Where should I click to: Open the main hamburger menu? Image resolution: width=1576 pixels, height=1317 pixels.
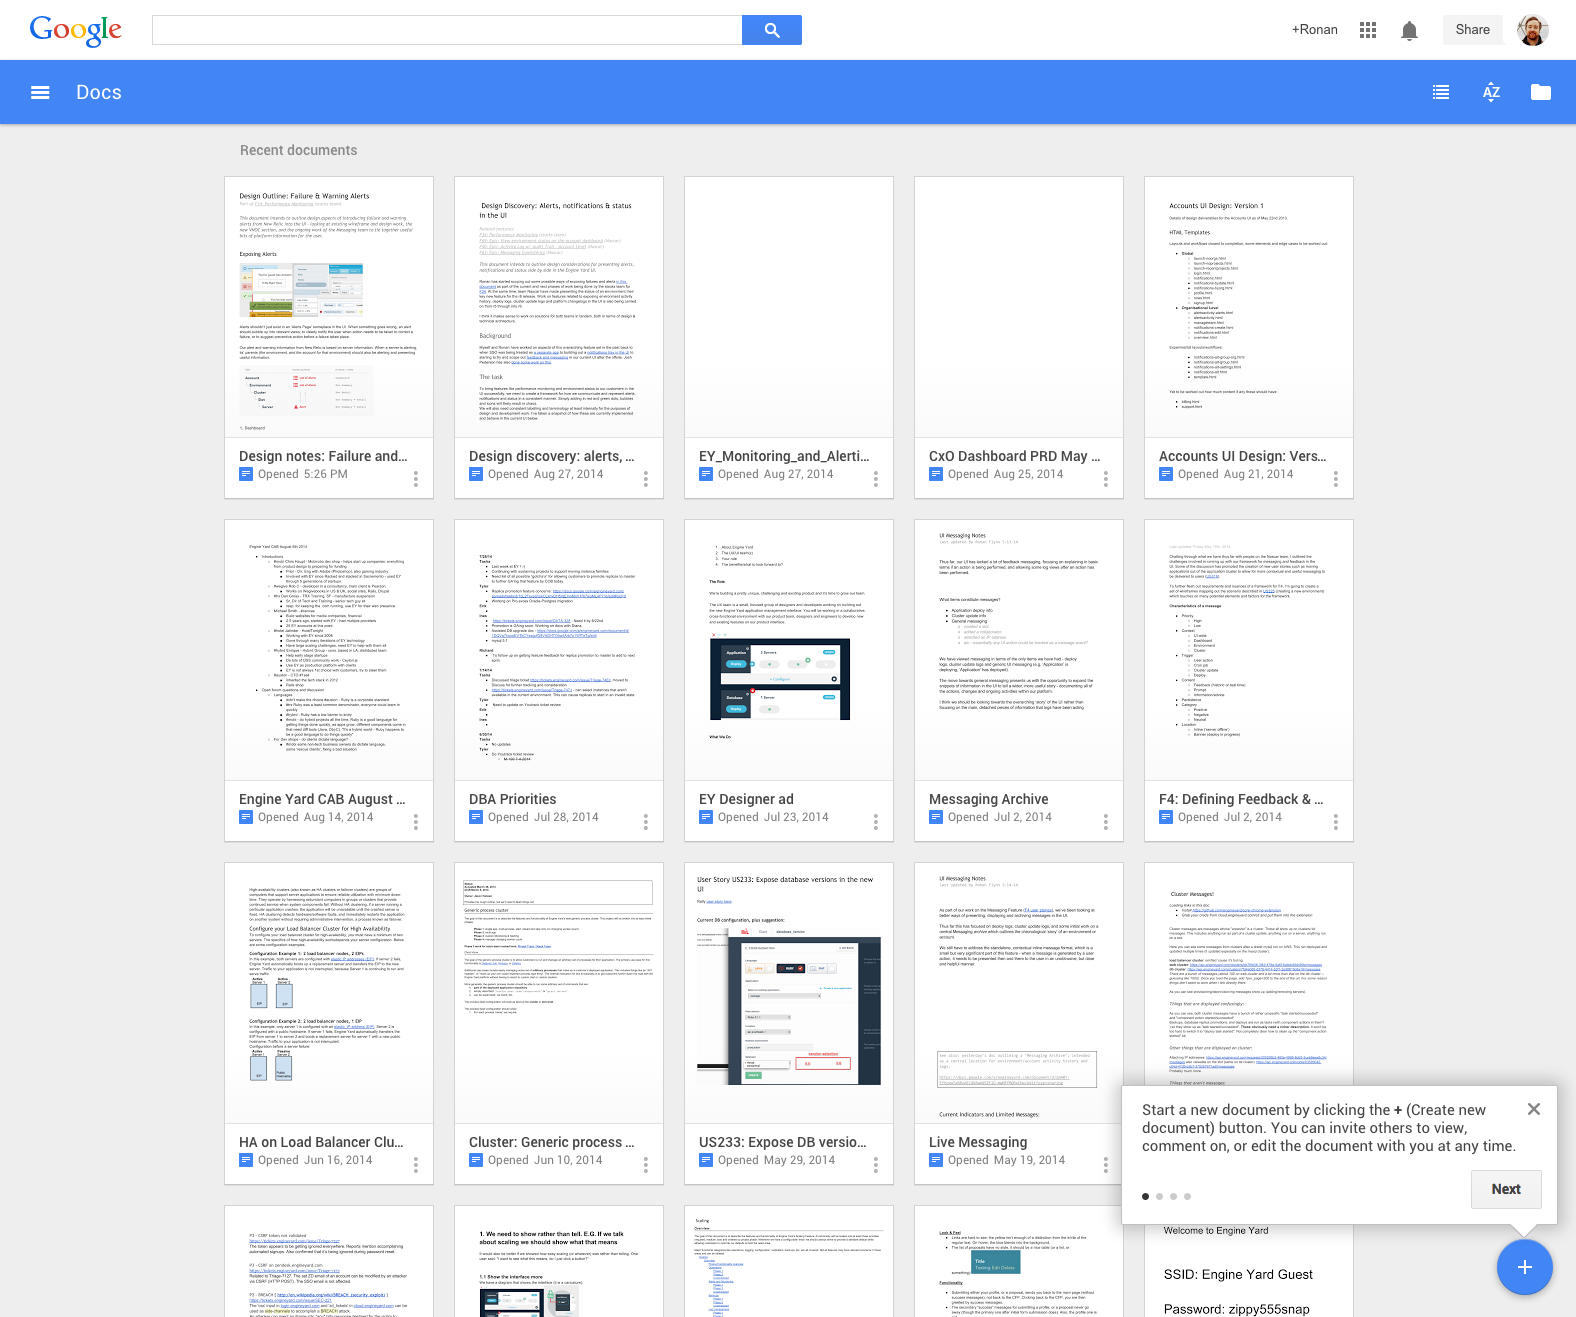40,93
